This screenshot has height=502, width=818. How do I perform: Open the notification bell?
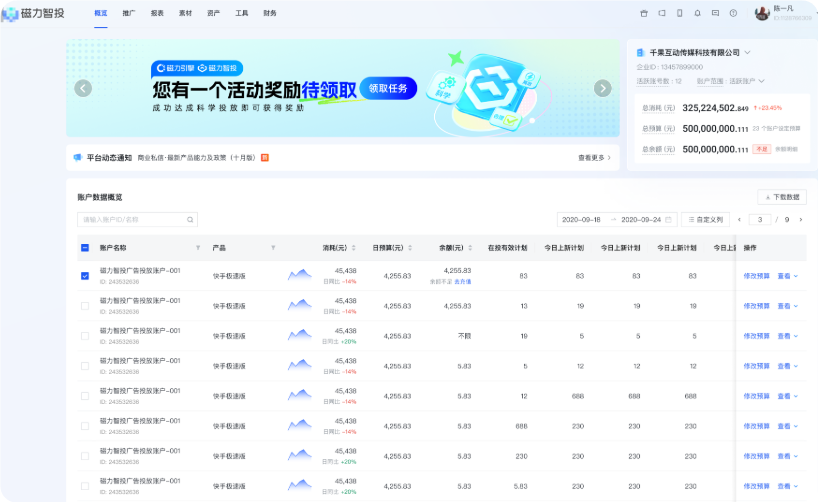tap(697, 13)
